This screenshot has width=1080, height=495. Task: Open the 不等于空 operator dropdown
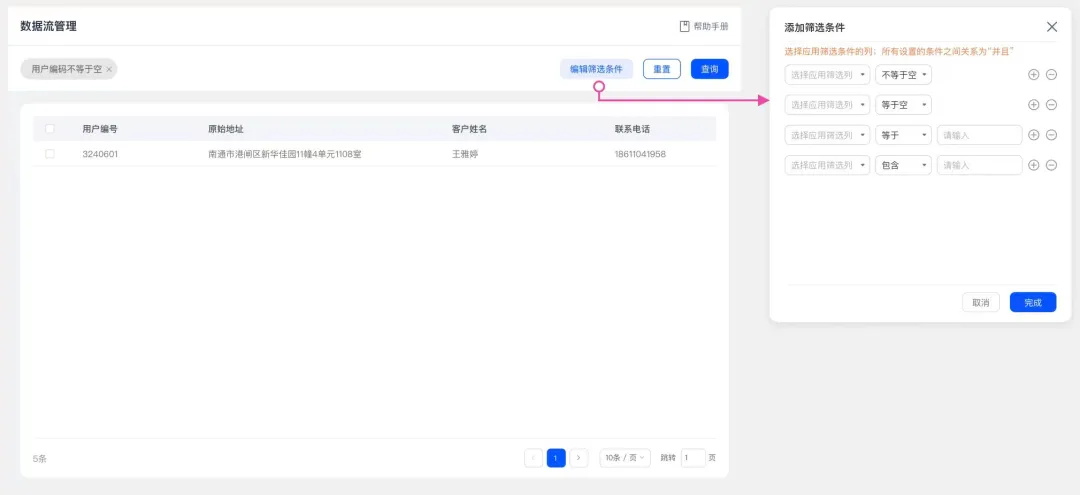click(904, 74)
